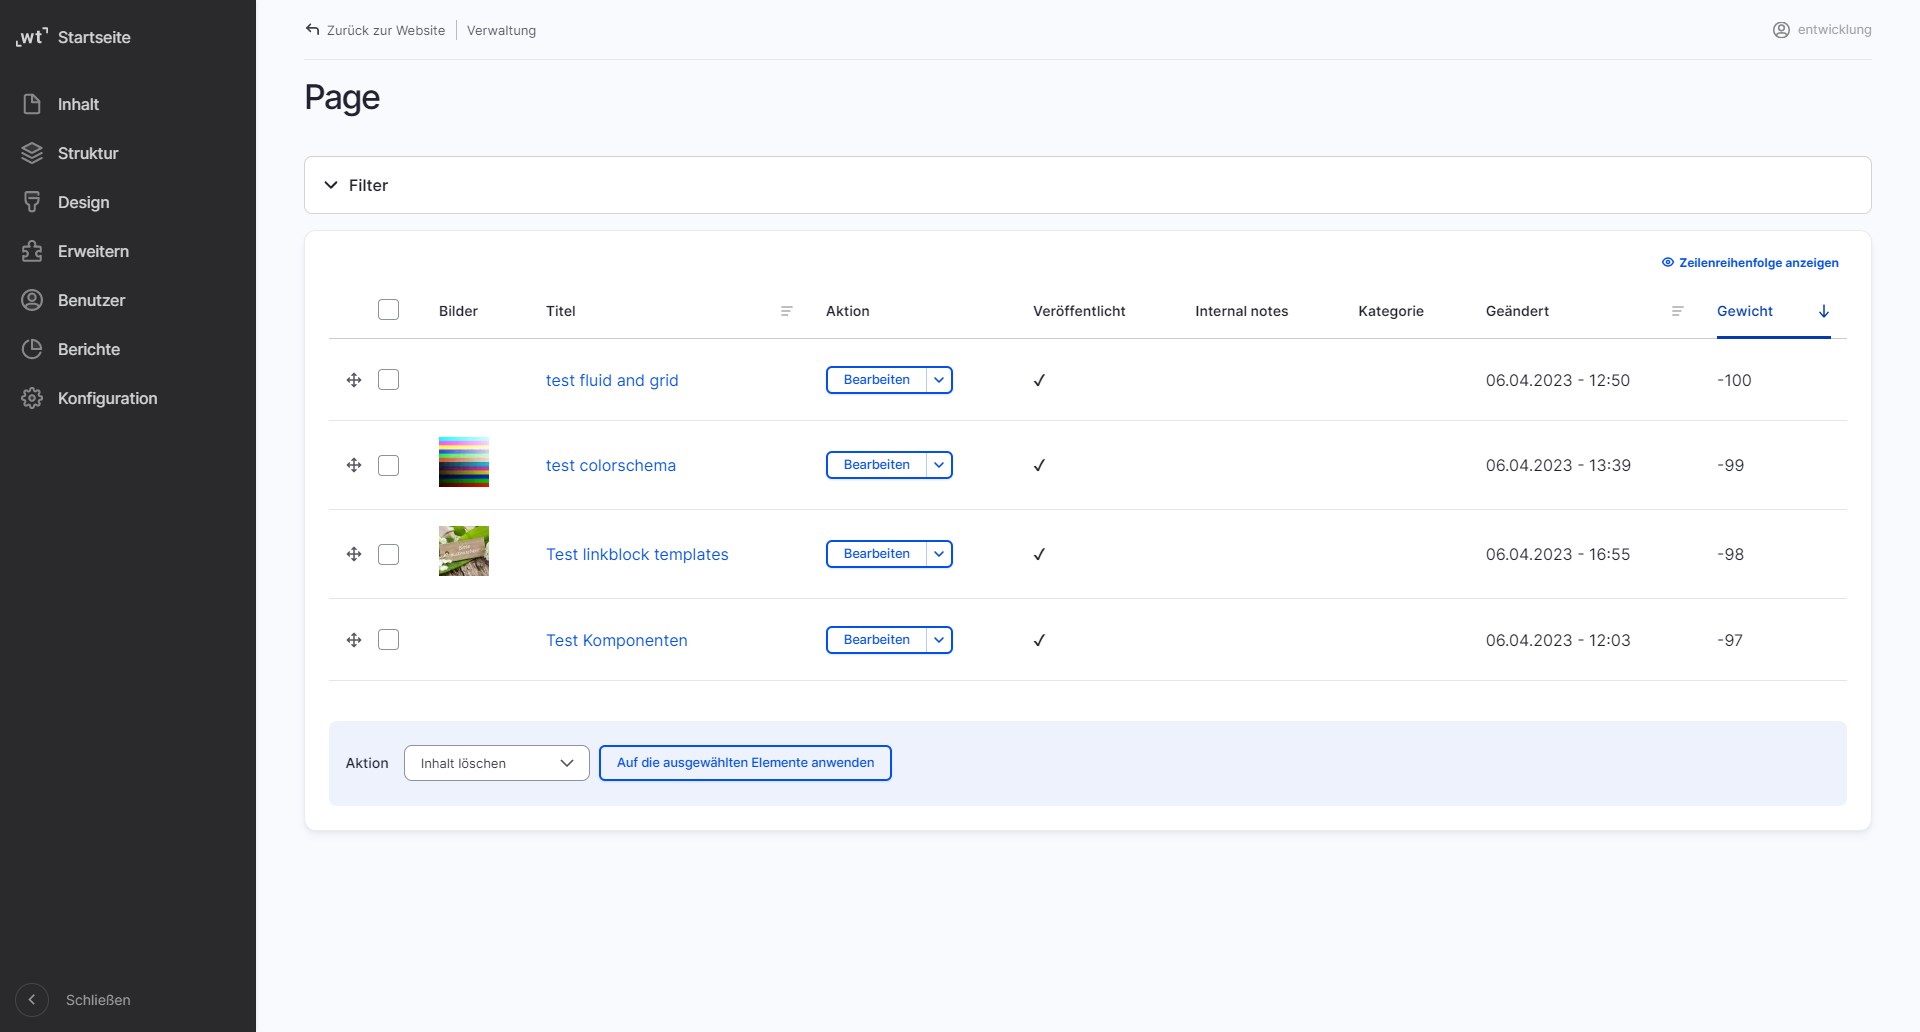
Task: Check the row for Test Komponenten
Action: click(x=388, y=639)
